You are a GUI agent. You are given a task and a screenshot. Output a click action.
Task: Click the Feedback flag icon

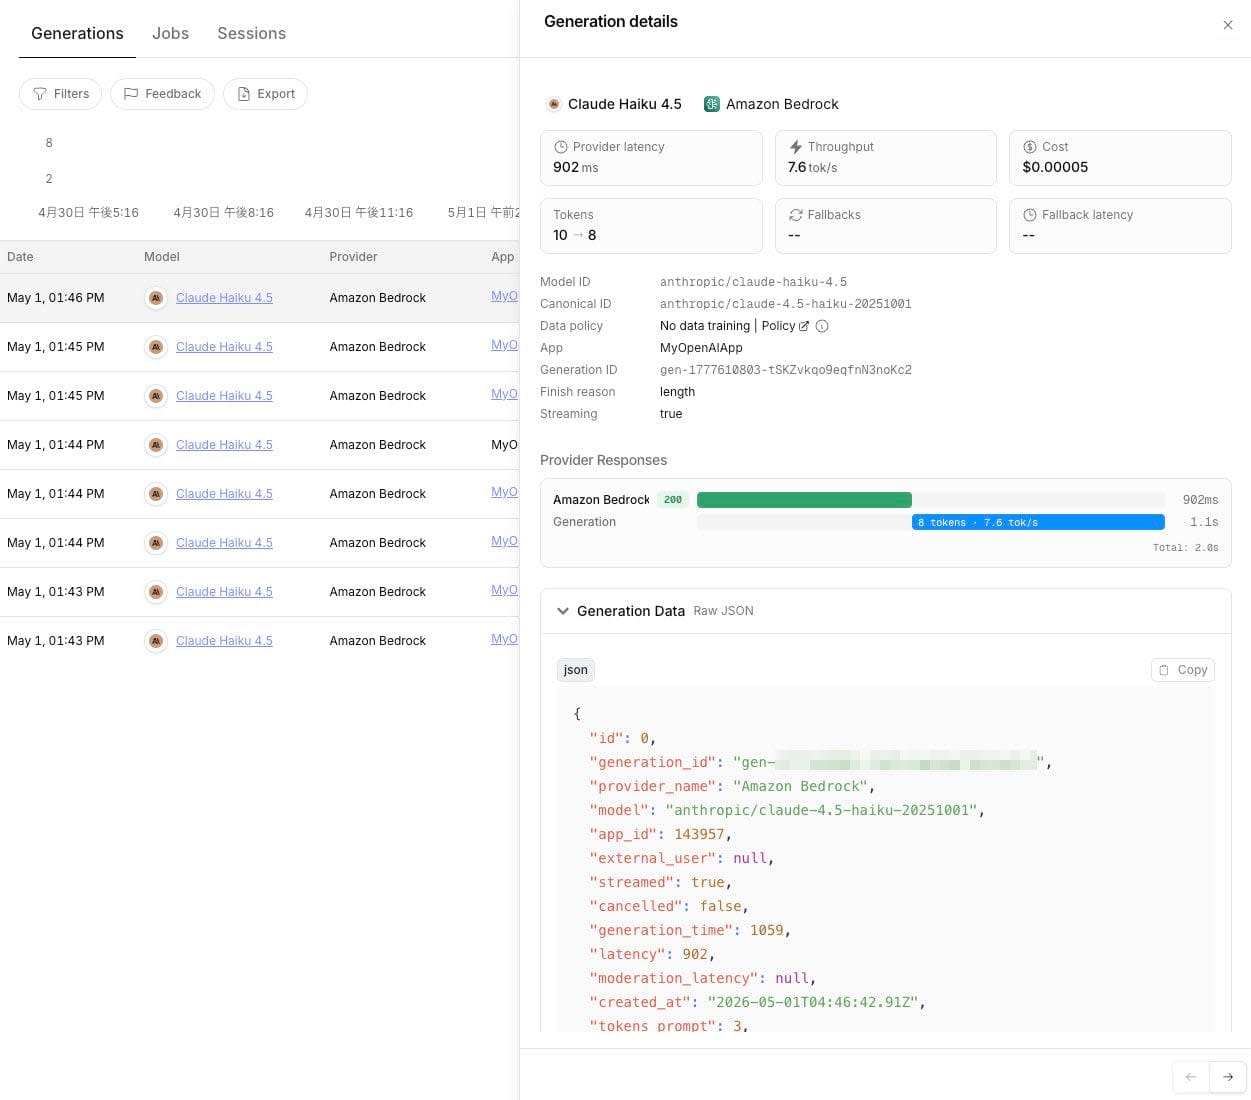[131, 94]
